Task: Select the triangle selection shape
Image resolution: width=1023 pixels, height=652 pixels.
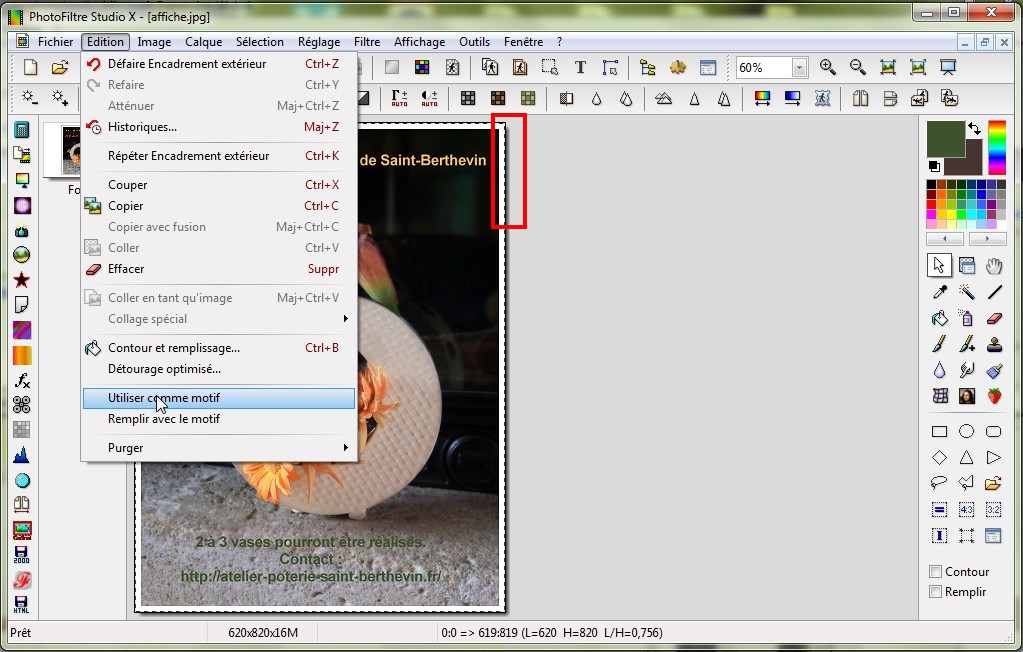Action: click(x=966, y=458)
